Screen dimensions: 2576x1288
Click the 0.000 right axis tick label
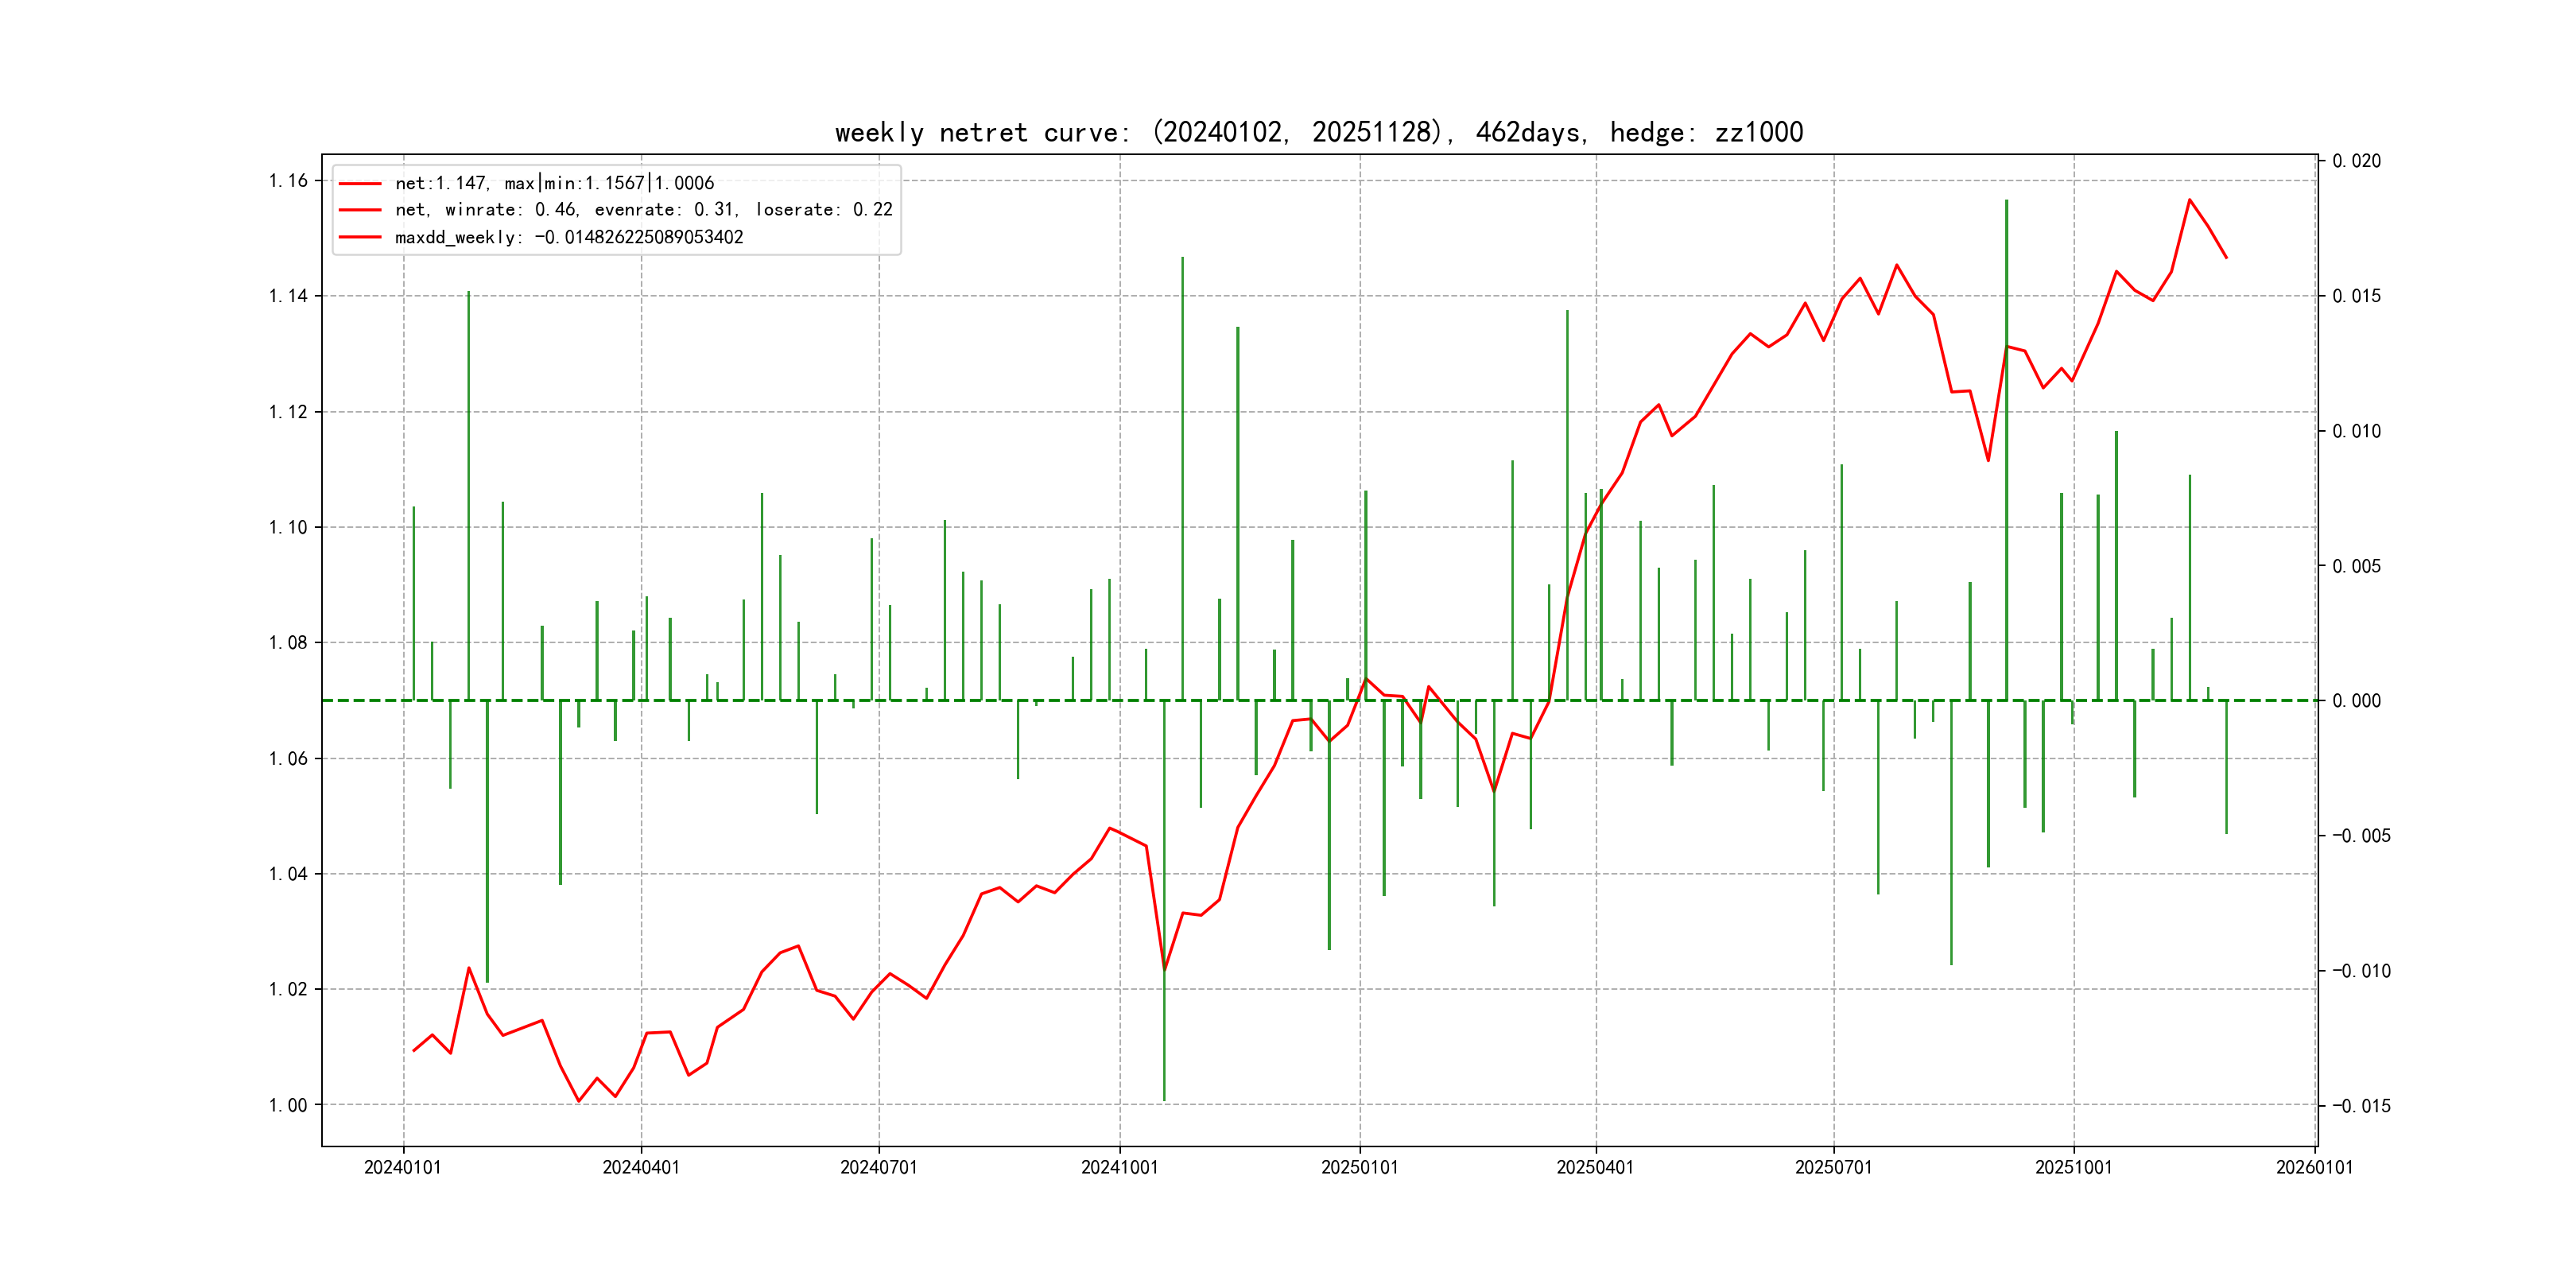[2356, 701]
